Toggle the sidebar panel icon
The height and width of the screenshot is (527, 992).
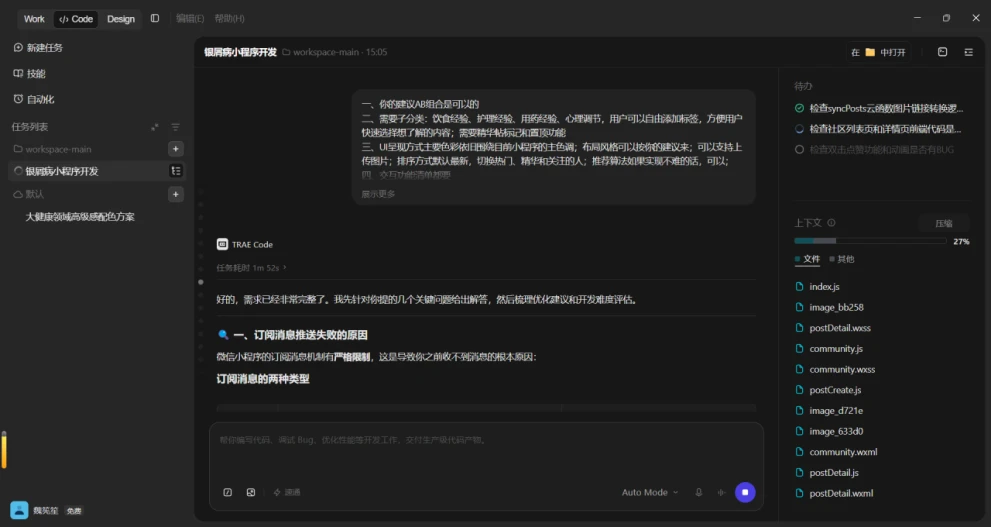click(155, 18)
